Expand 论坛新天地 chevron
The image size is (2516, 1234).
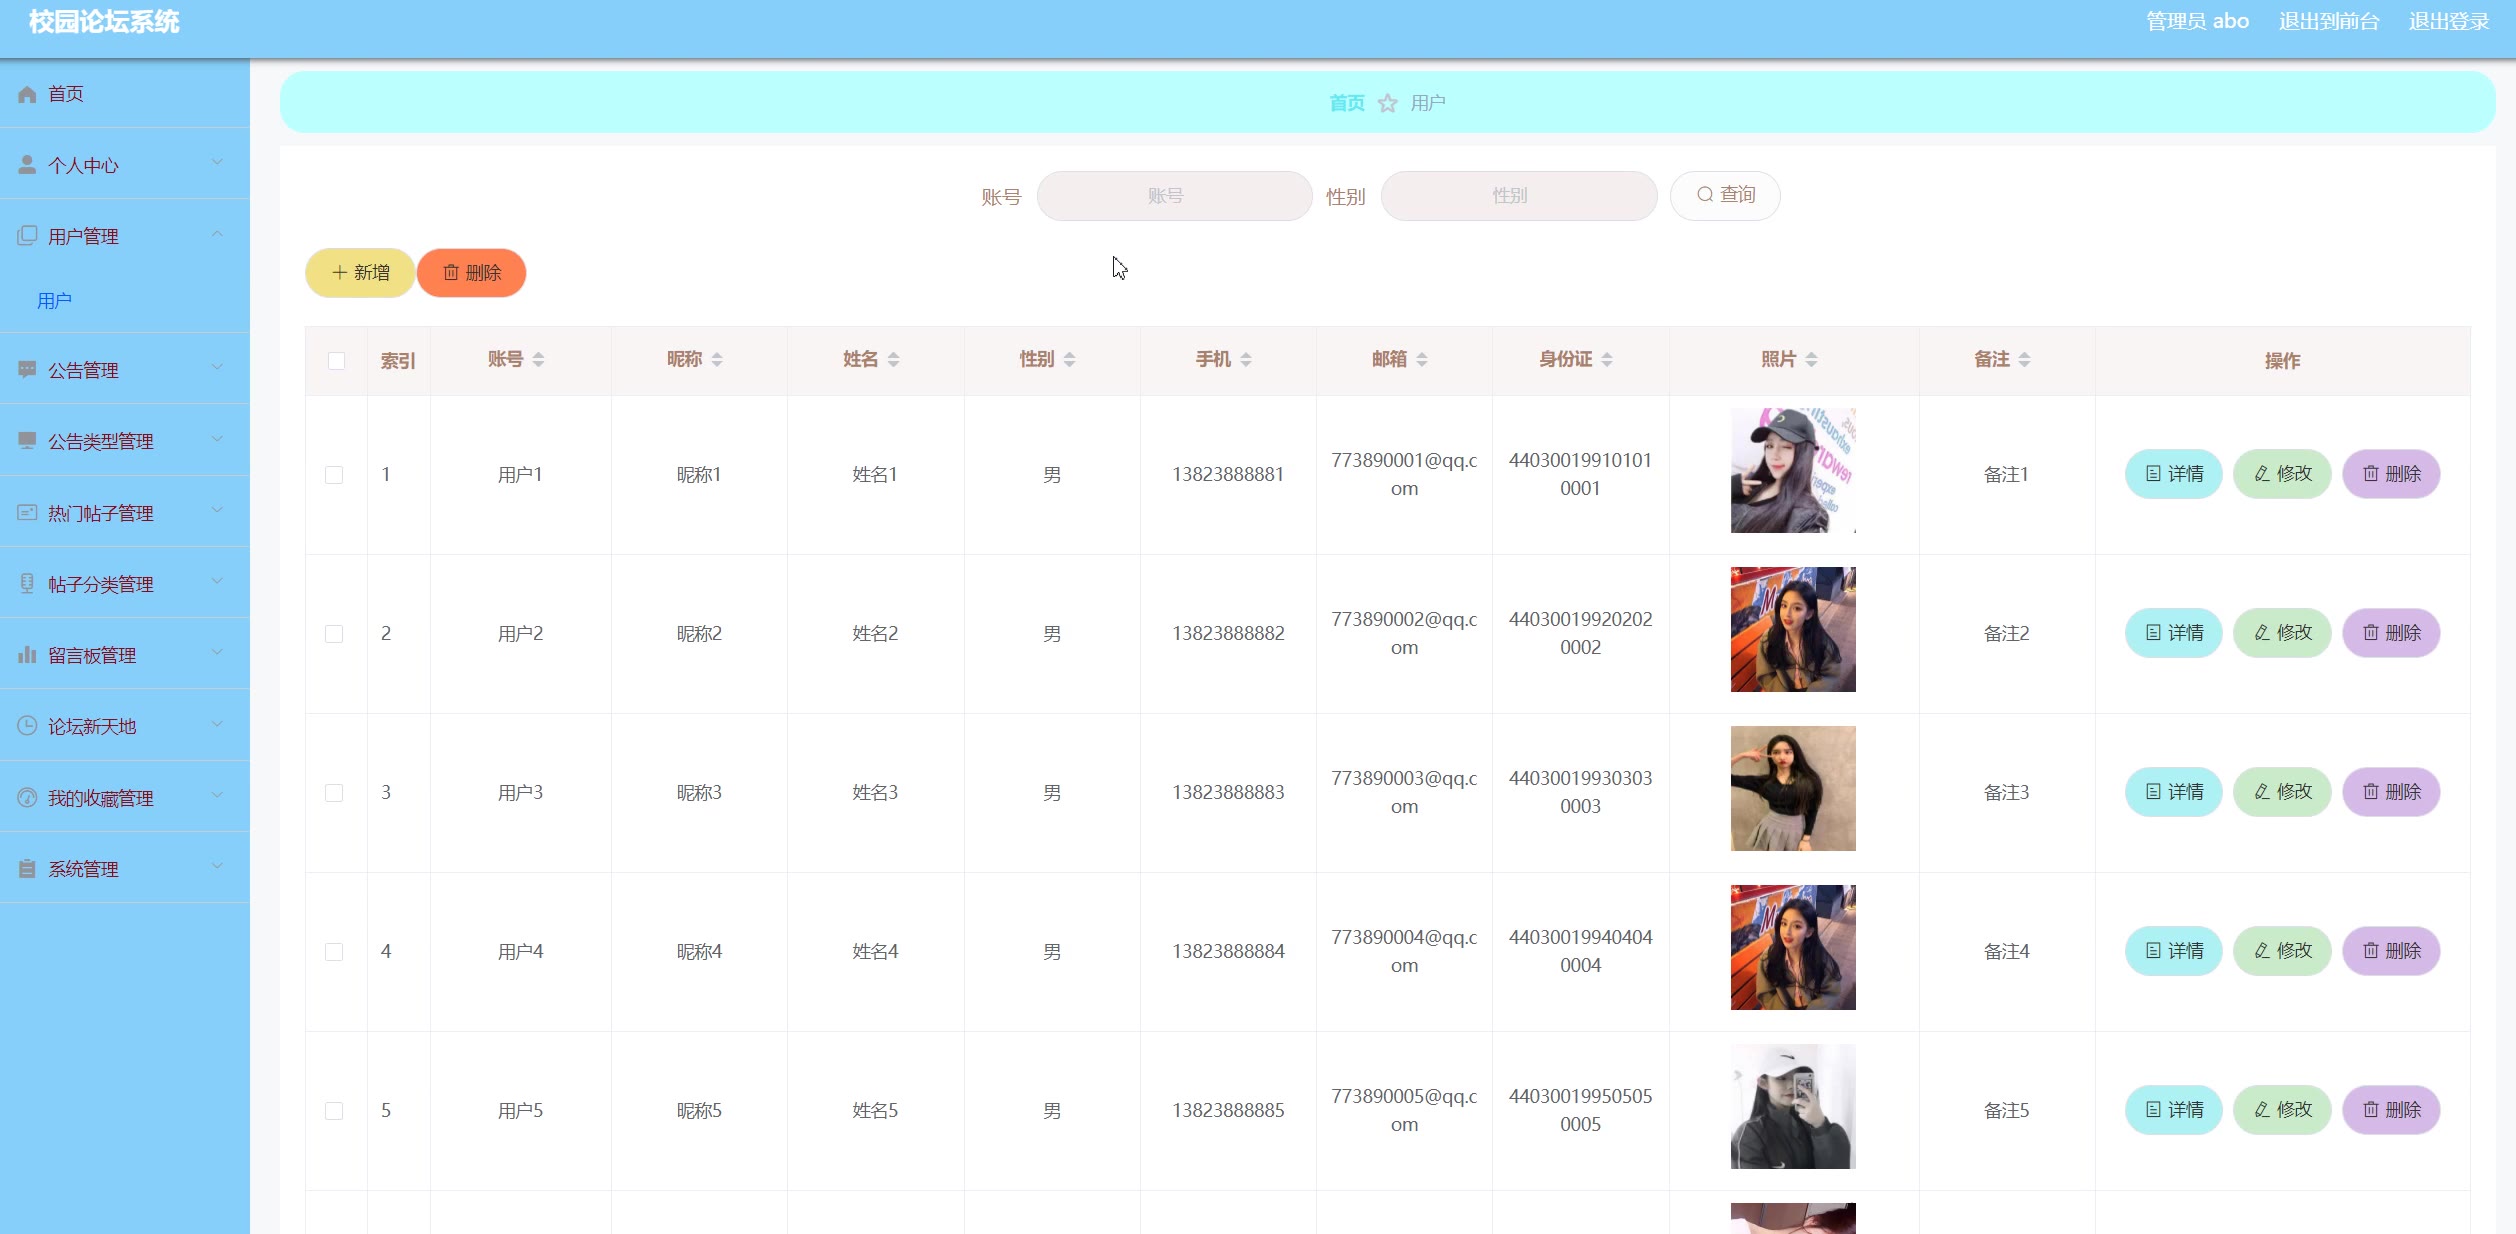pos(217,724)
